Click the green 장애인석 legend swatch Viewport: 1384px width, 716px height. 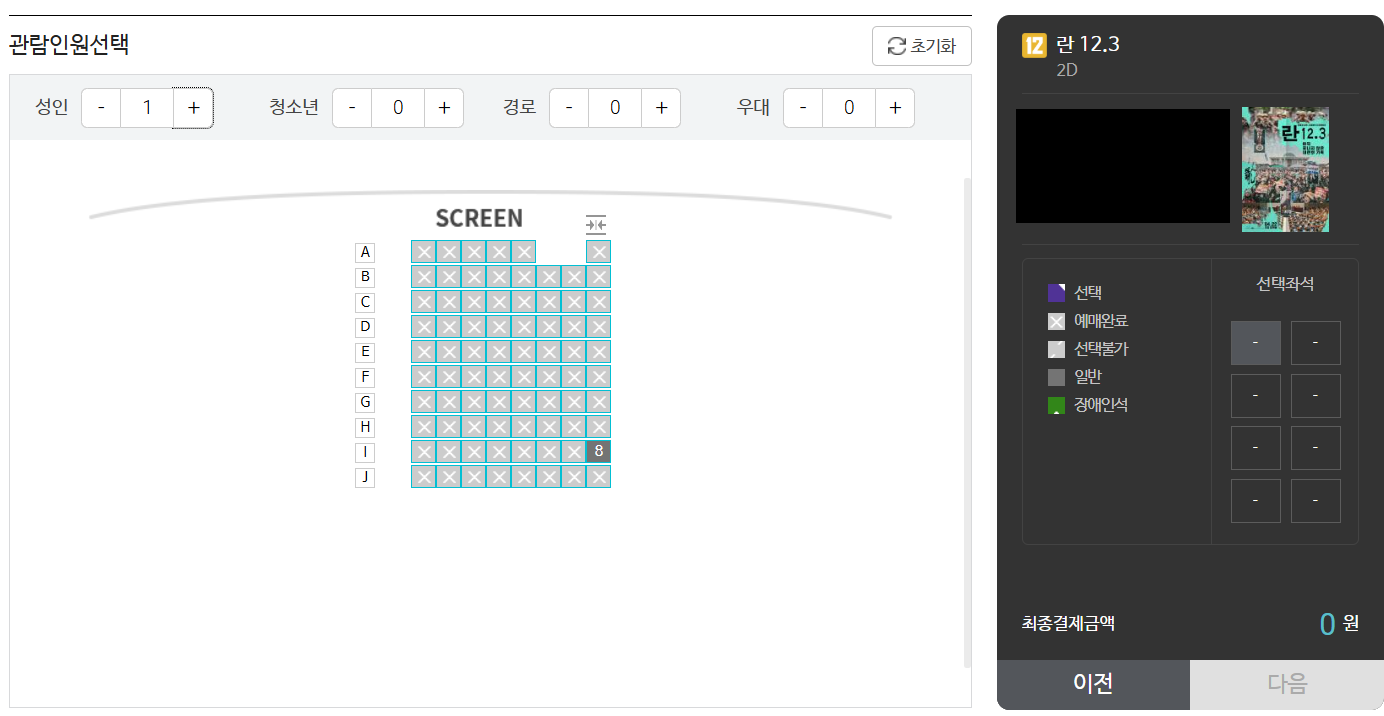[x=1056, y=405]
